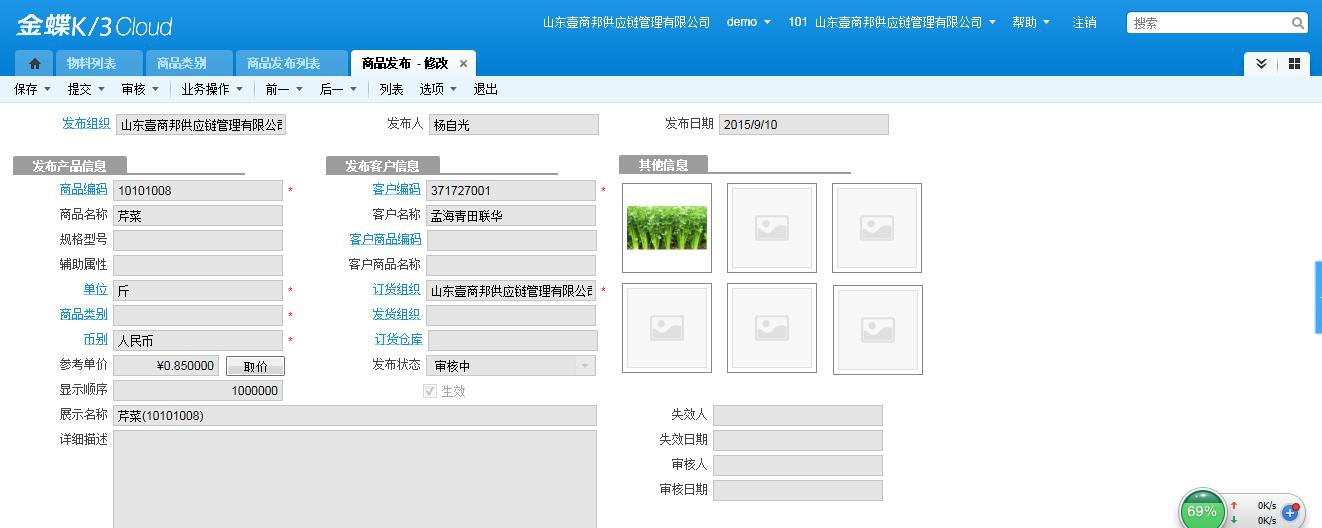Expand the 发布状态 dropdown

[x=585, y=366]
